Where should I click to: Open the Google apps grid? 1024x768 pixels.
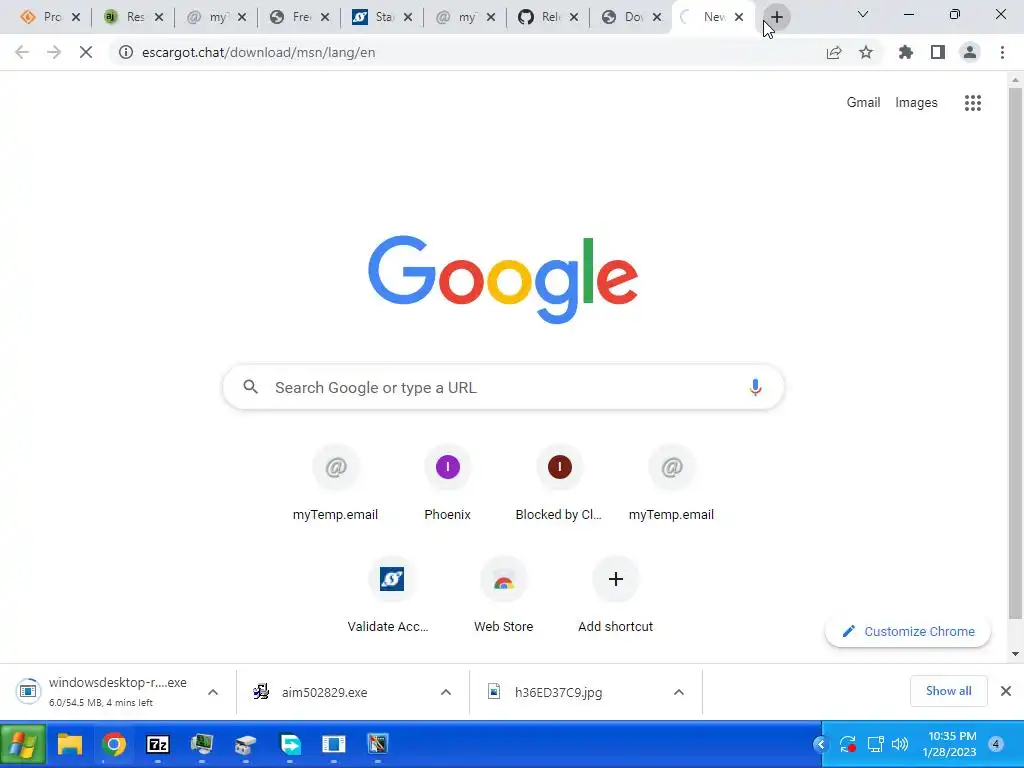point(972,103)
